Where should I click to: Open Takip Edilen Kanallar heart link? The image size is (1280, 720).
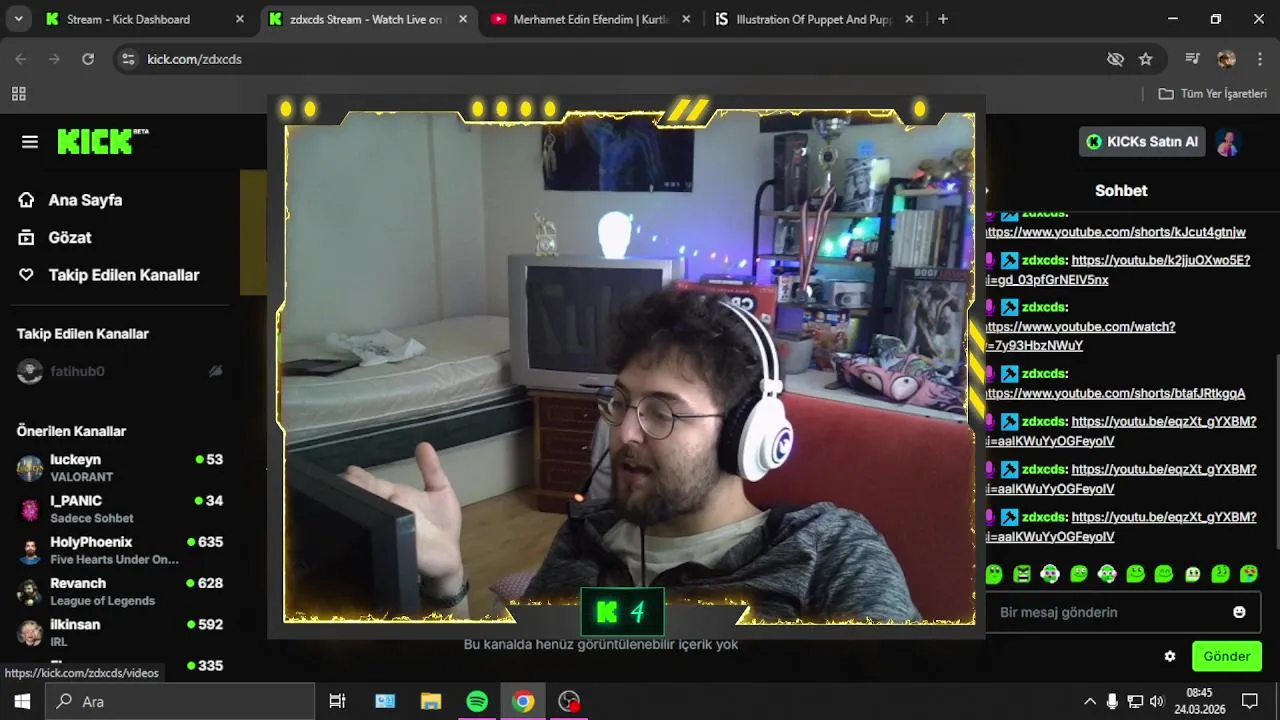tap(109, 275)
